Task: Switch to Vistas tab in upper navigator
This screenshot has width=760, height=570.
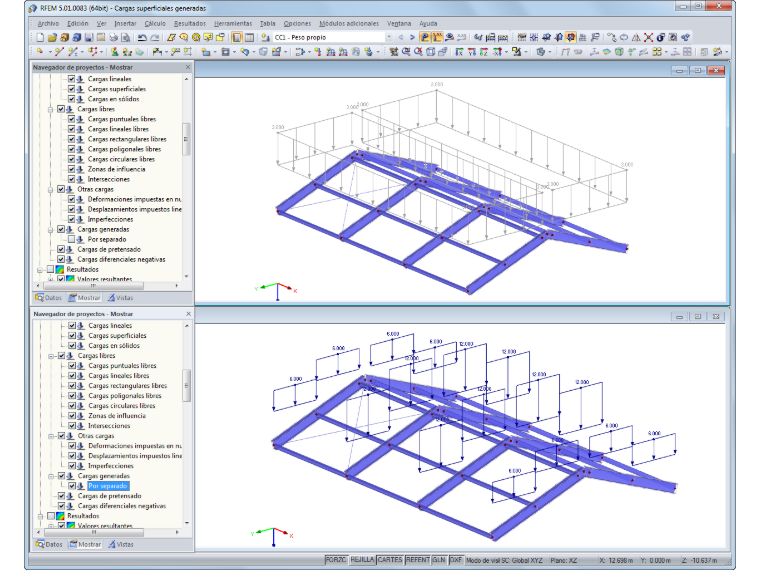Action: (x=120, y=298)
